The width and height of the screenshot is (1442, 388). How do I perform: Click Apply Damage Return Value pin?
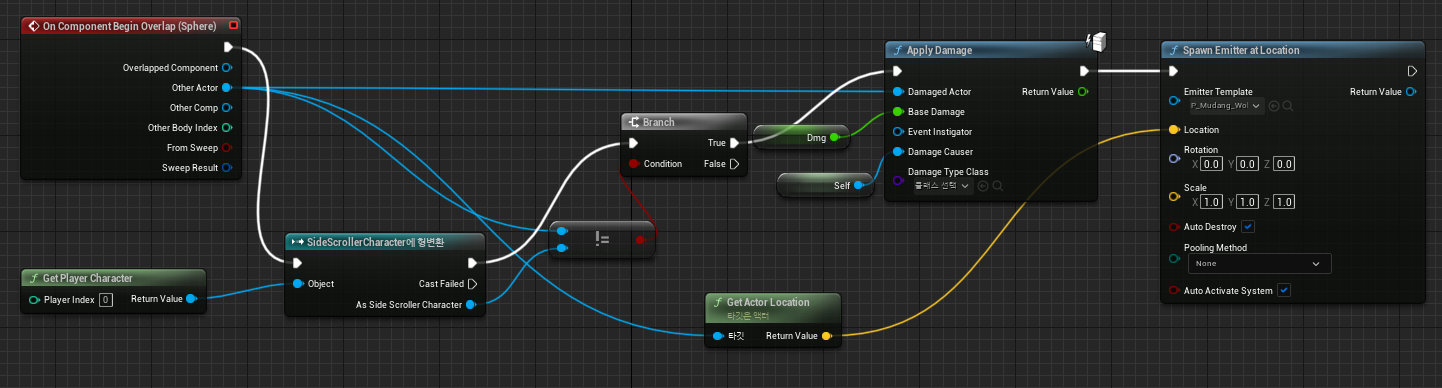coord(1083,92)
